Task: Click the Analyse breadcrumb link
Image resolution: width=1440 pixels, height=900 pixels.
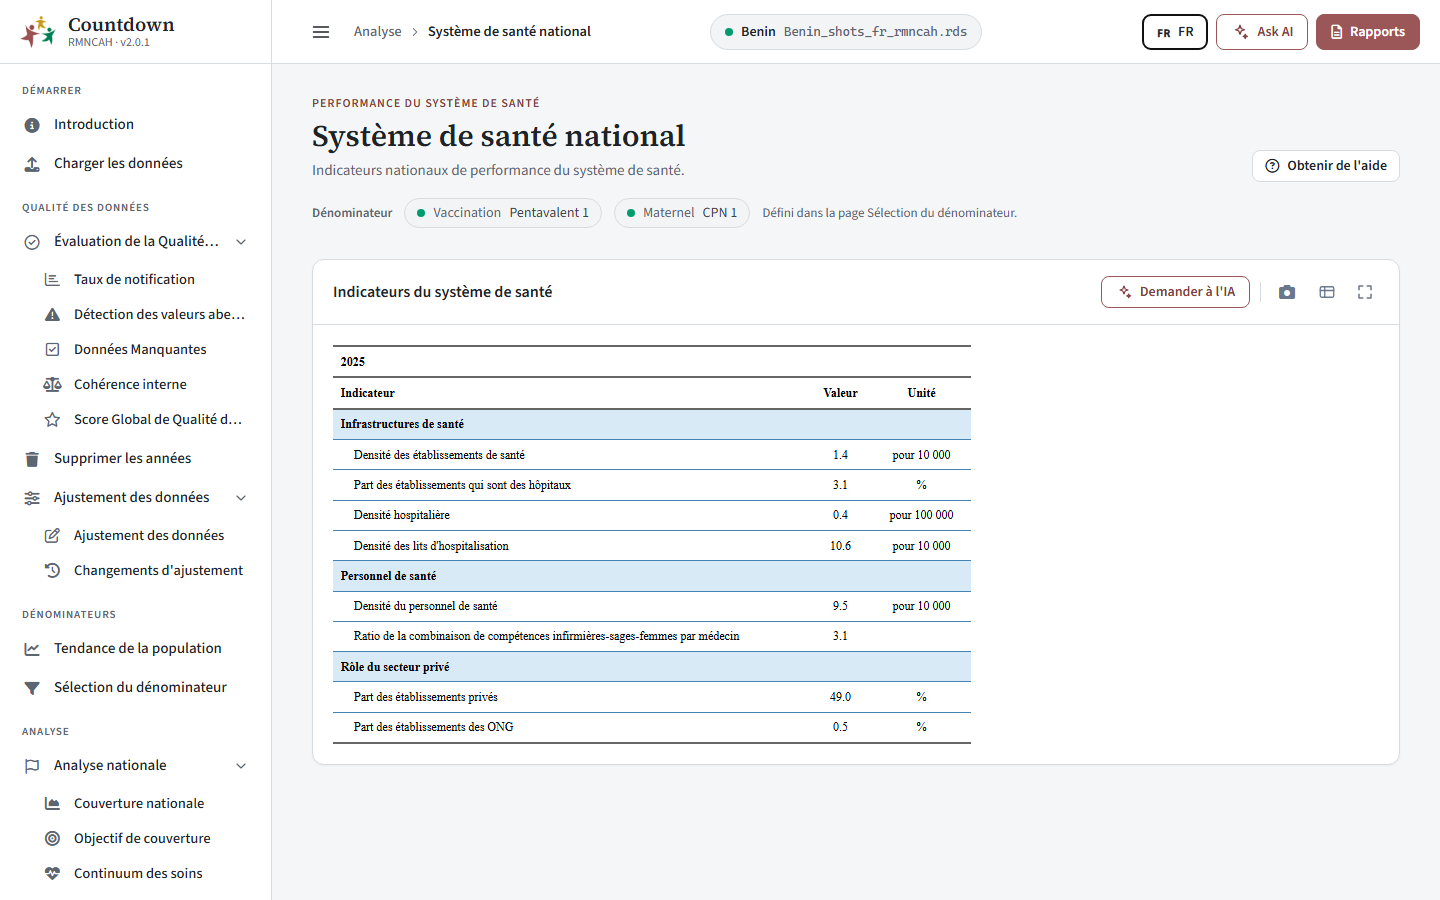Action: 377,32
